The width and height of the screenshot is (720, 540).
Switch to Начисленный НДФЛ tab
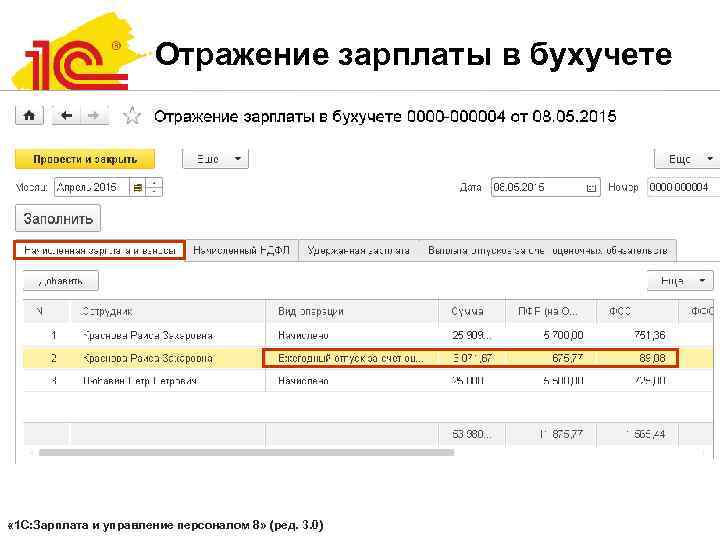pos(242,250)
